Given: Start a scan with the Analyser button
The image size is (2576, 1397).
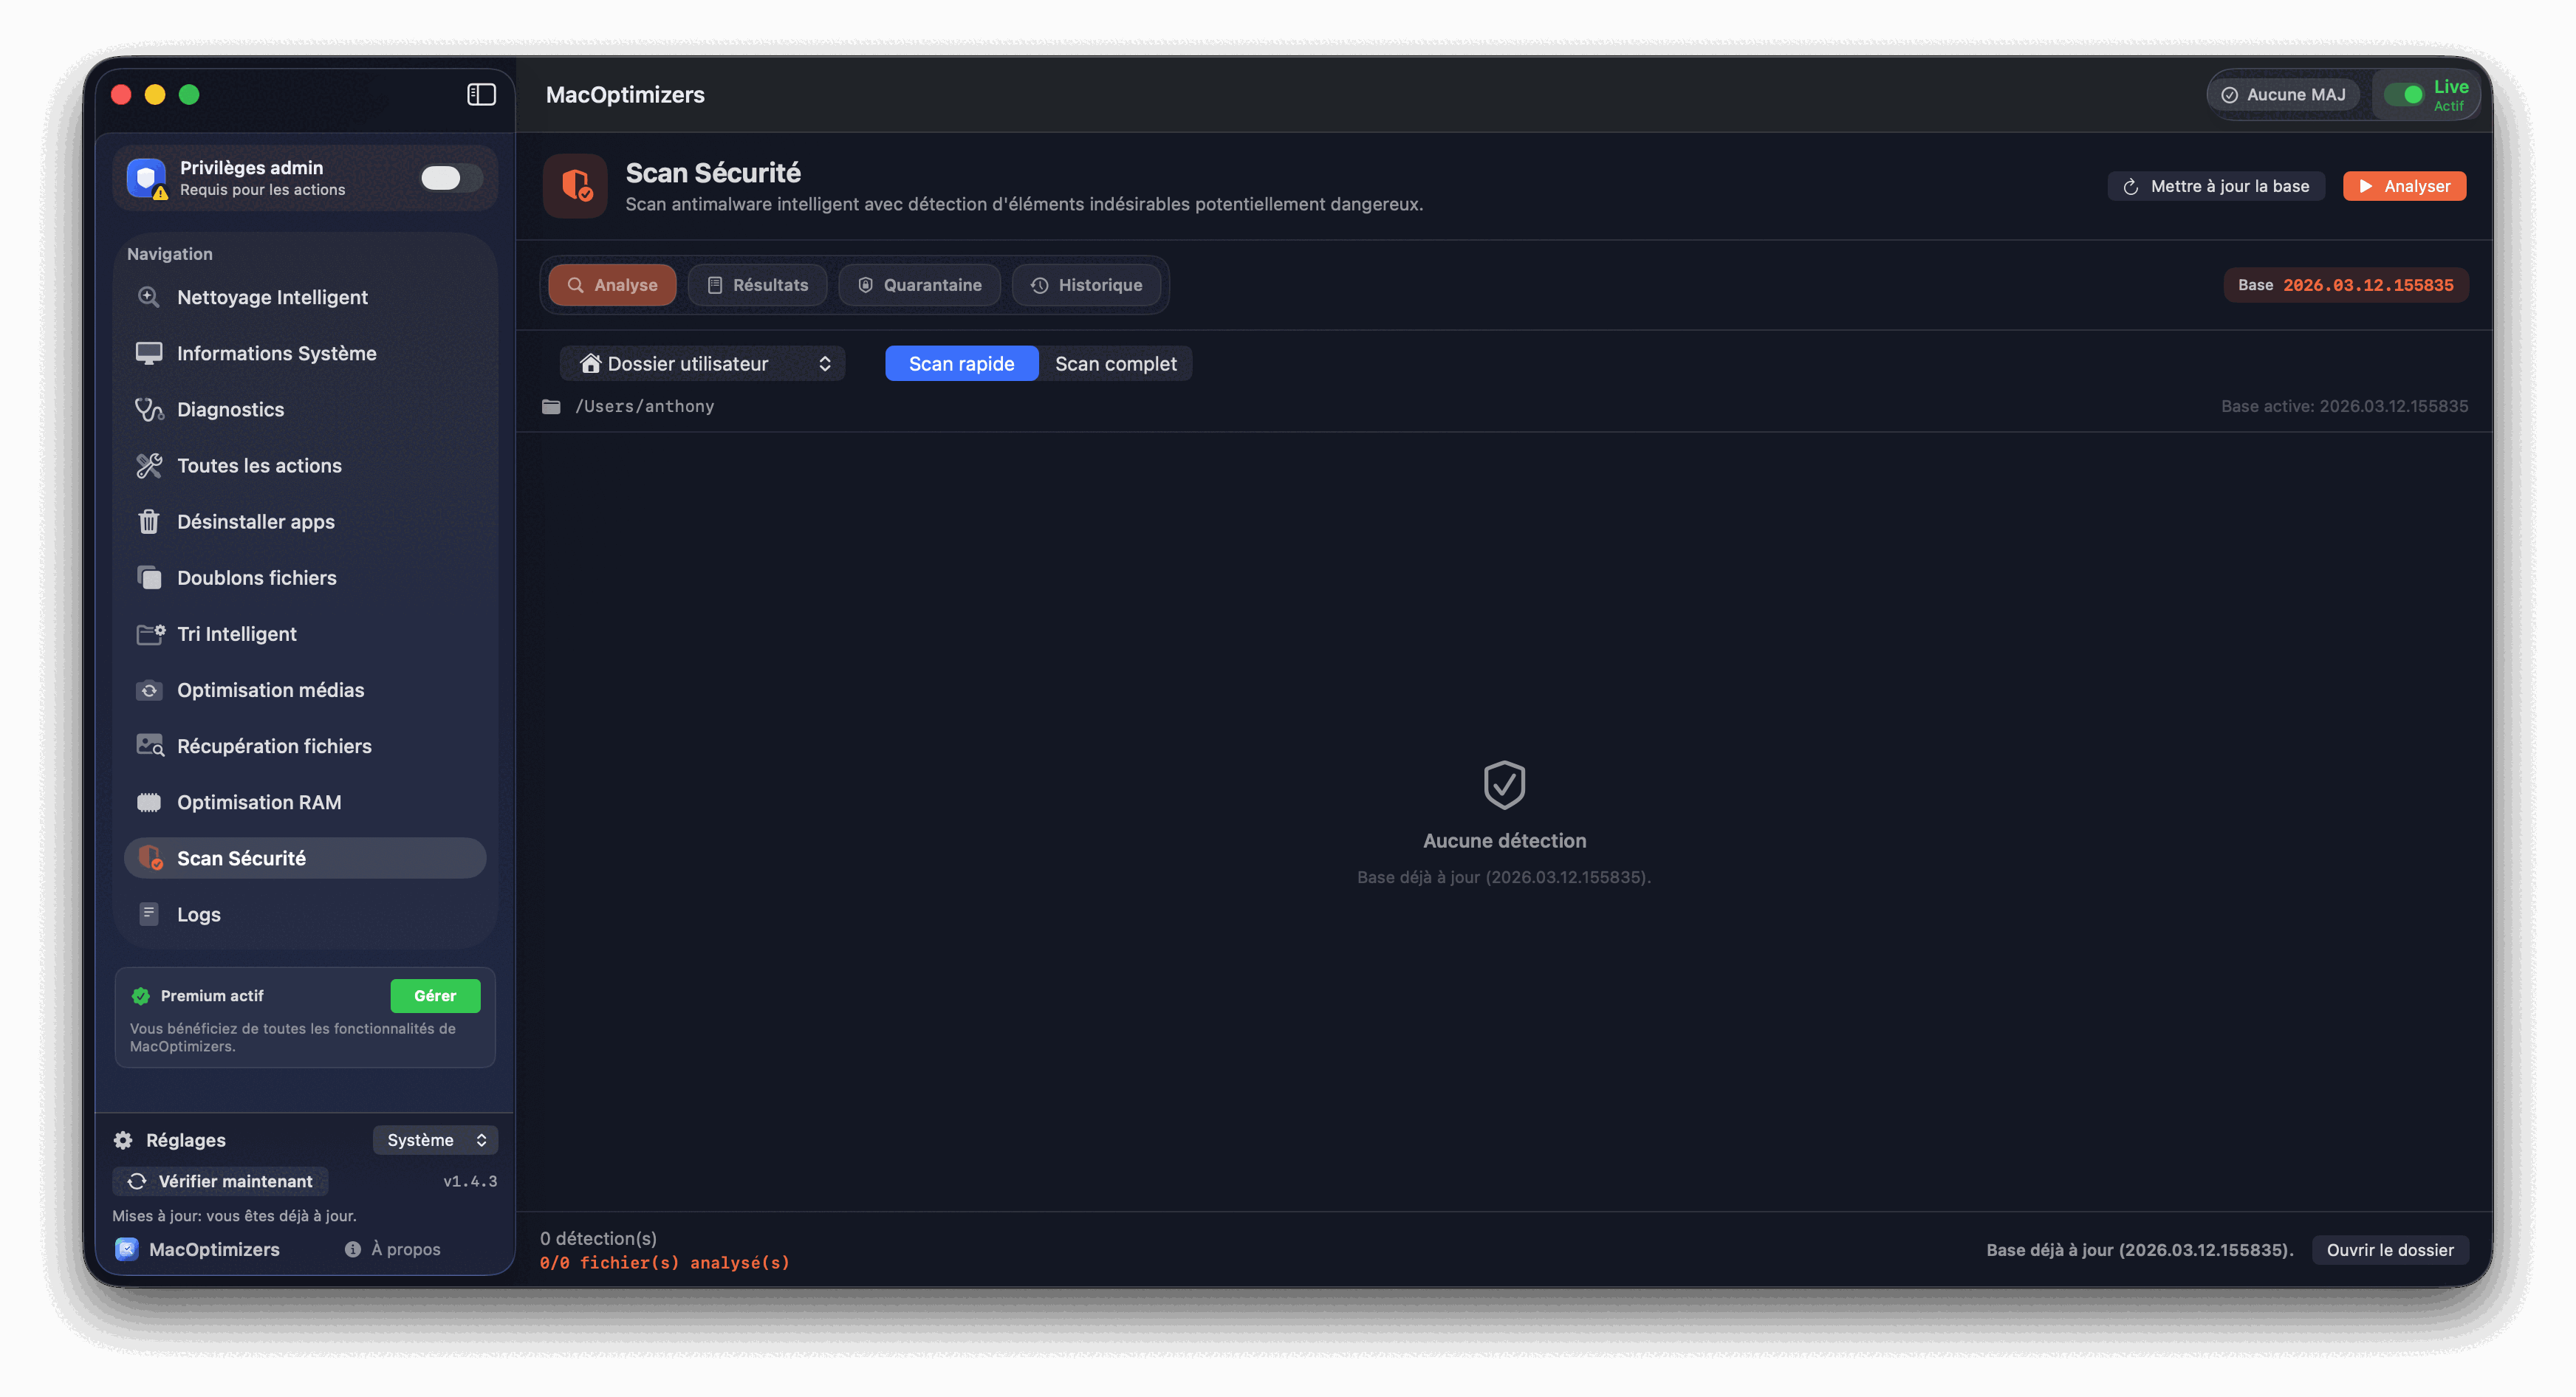Looking at the screenshot, I should [x=2404, y=186].
